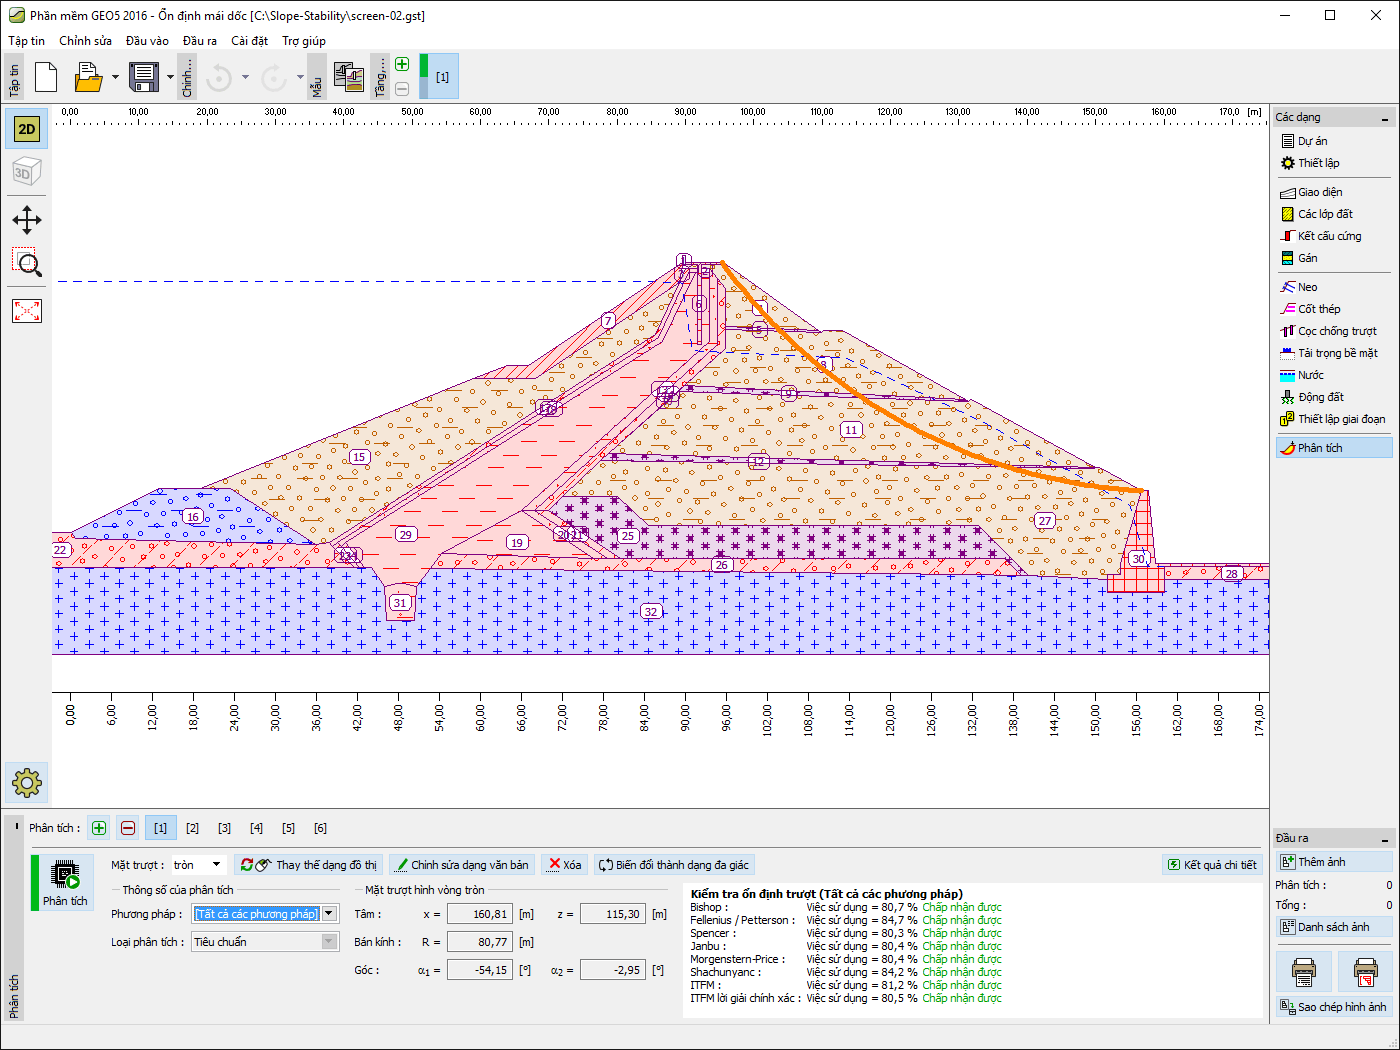
Task: Click the floppy disk save icon
Action: coord(144,77)
